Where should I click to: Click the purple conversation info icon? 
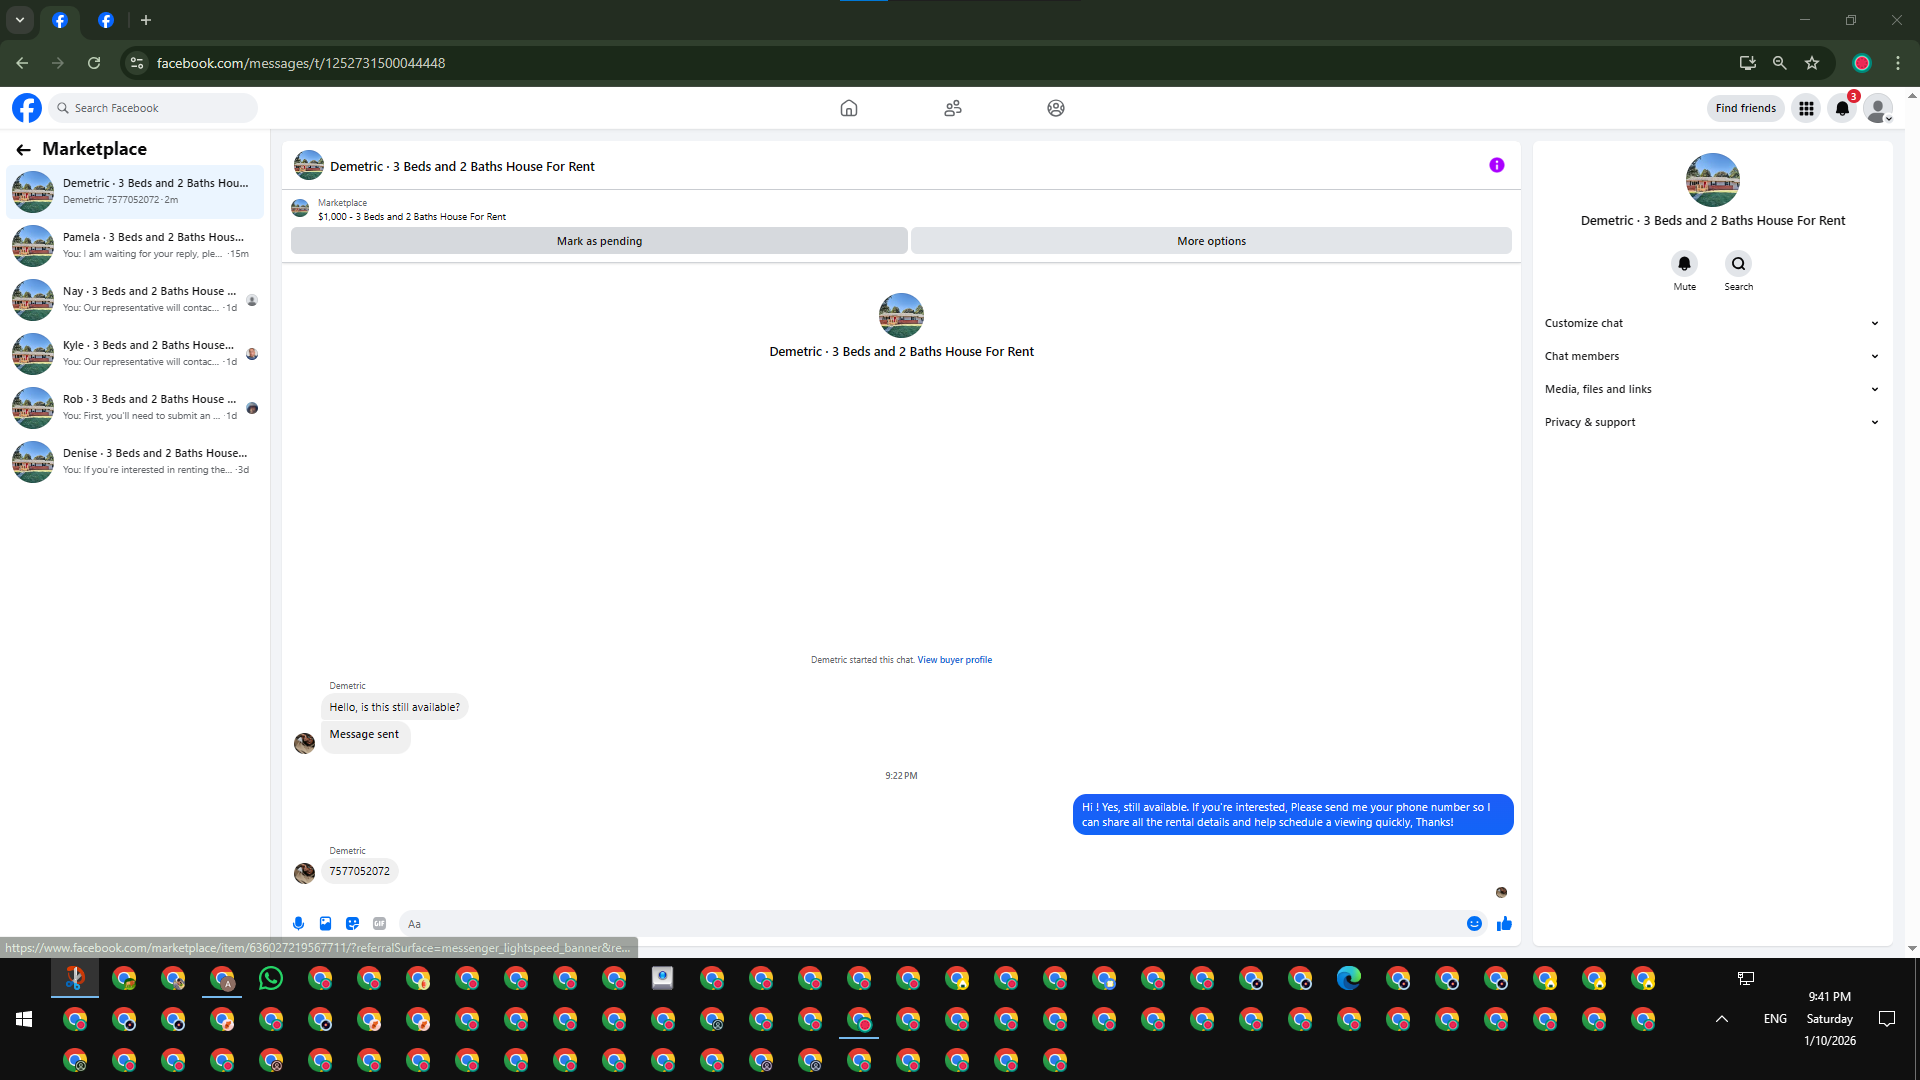pyautogui.click(x=1496, y=165)
